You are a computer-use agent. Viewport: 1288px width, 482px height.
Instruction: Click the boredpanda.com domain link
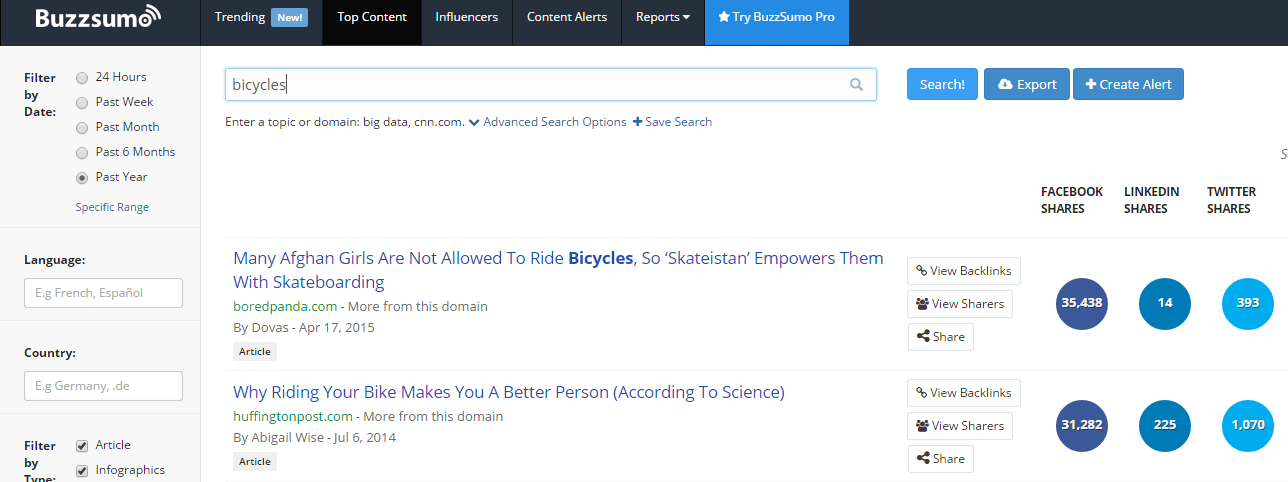point(283,306)
